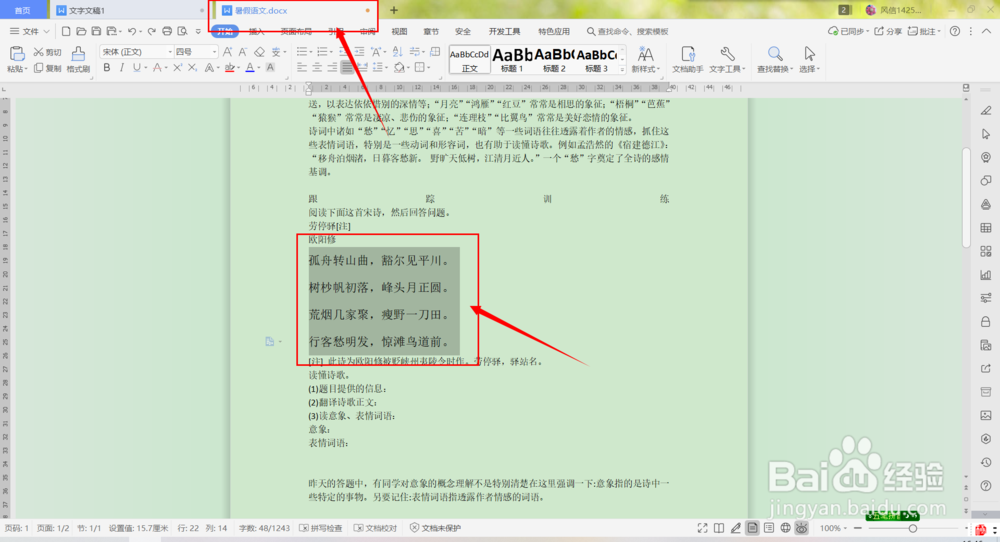
Task: Toggle underline formatting
Action: tap(138, 68)
